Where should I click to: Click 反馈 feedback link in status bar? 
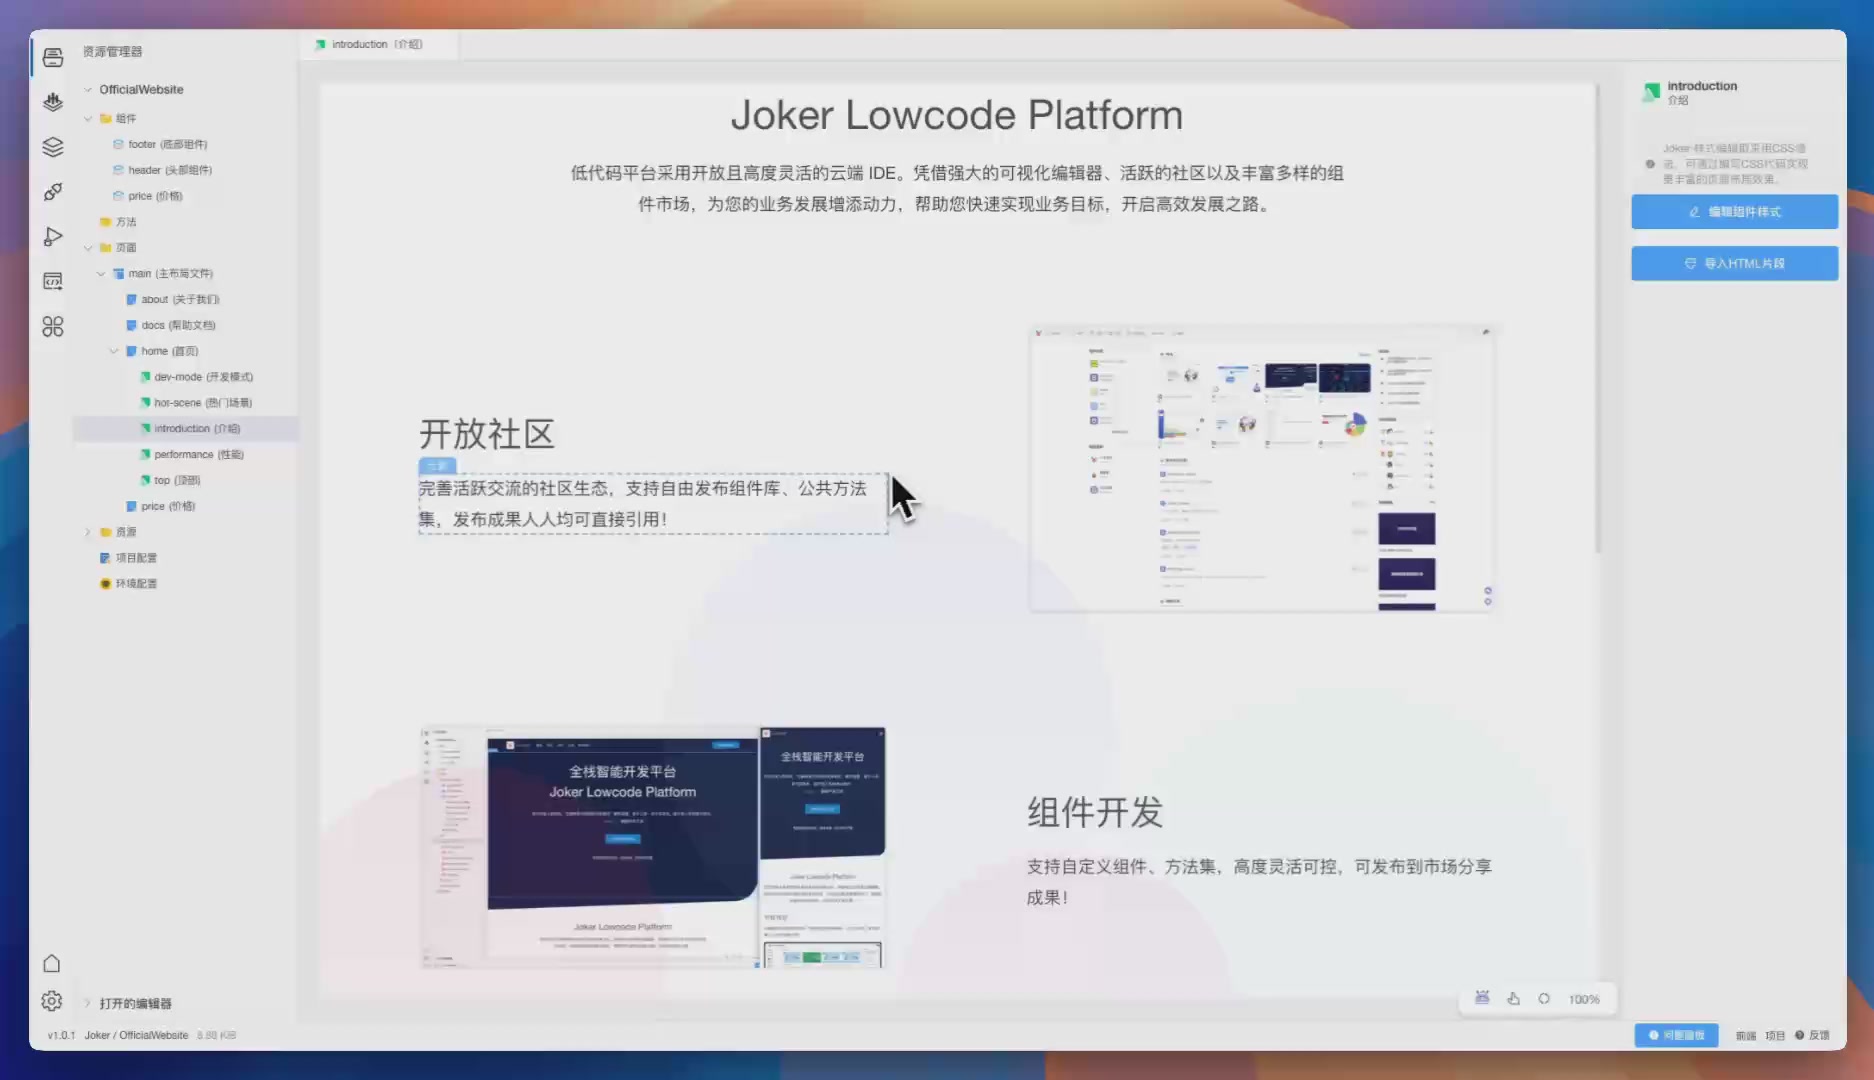pyautogui.click(x=1819, y=1035)
